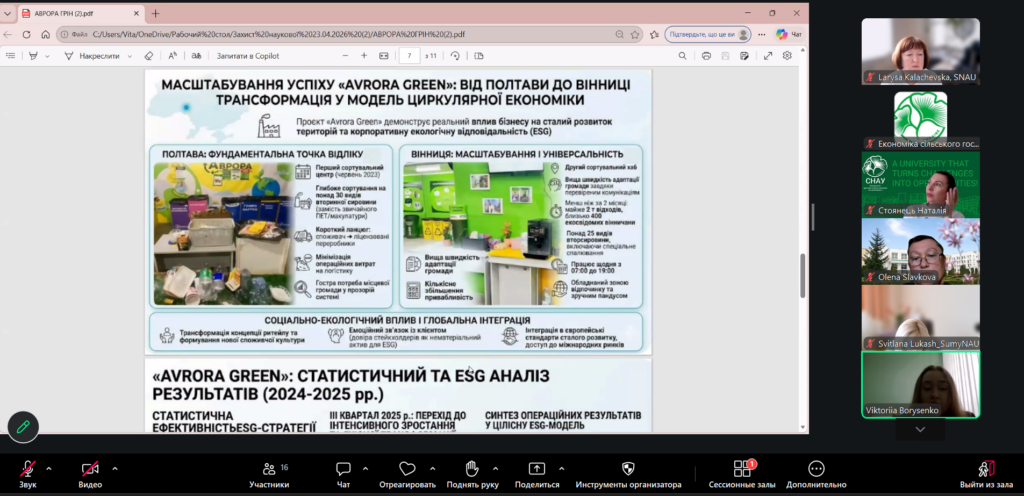This screenshot has height=496, width=1024.
Task: Expand video options arrow next to Видео
Action: (x=115, y=468)
